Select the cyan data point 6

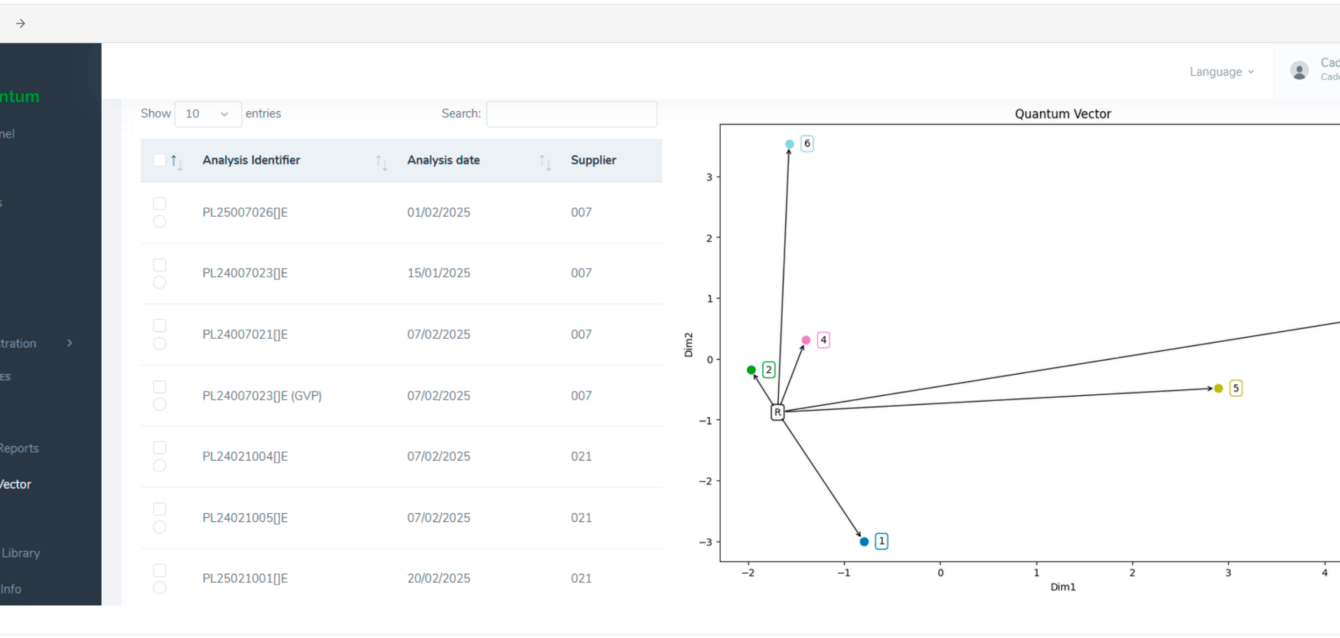click(789, 144)
